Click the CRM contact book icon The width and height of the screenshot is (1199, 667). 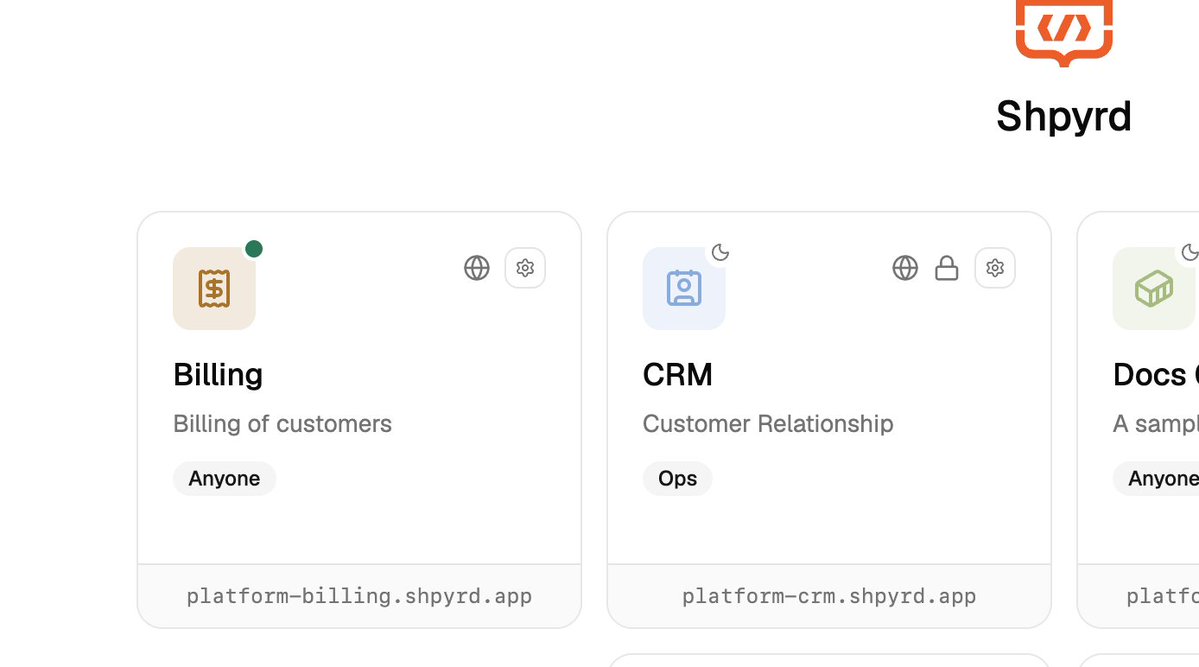coord(684,288)
